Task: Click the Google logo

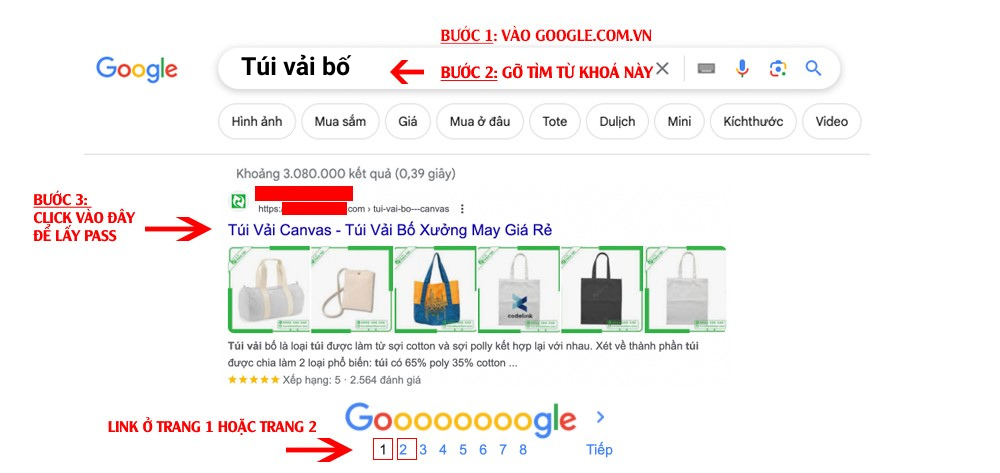Action: tap(136, 69)
